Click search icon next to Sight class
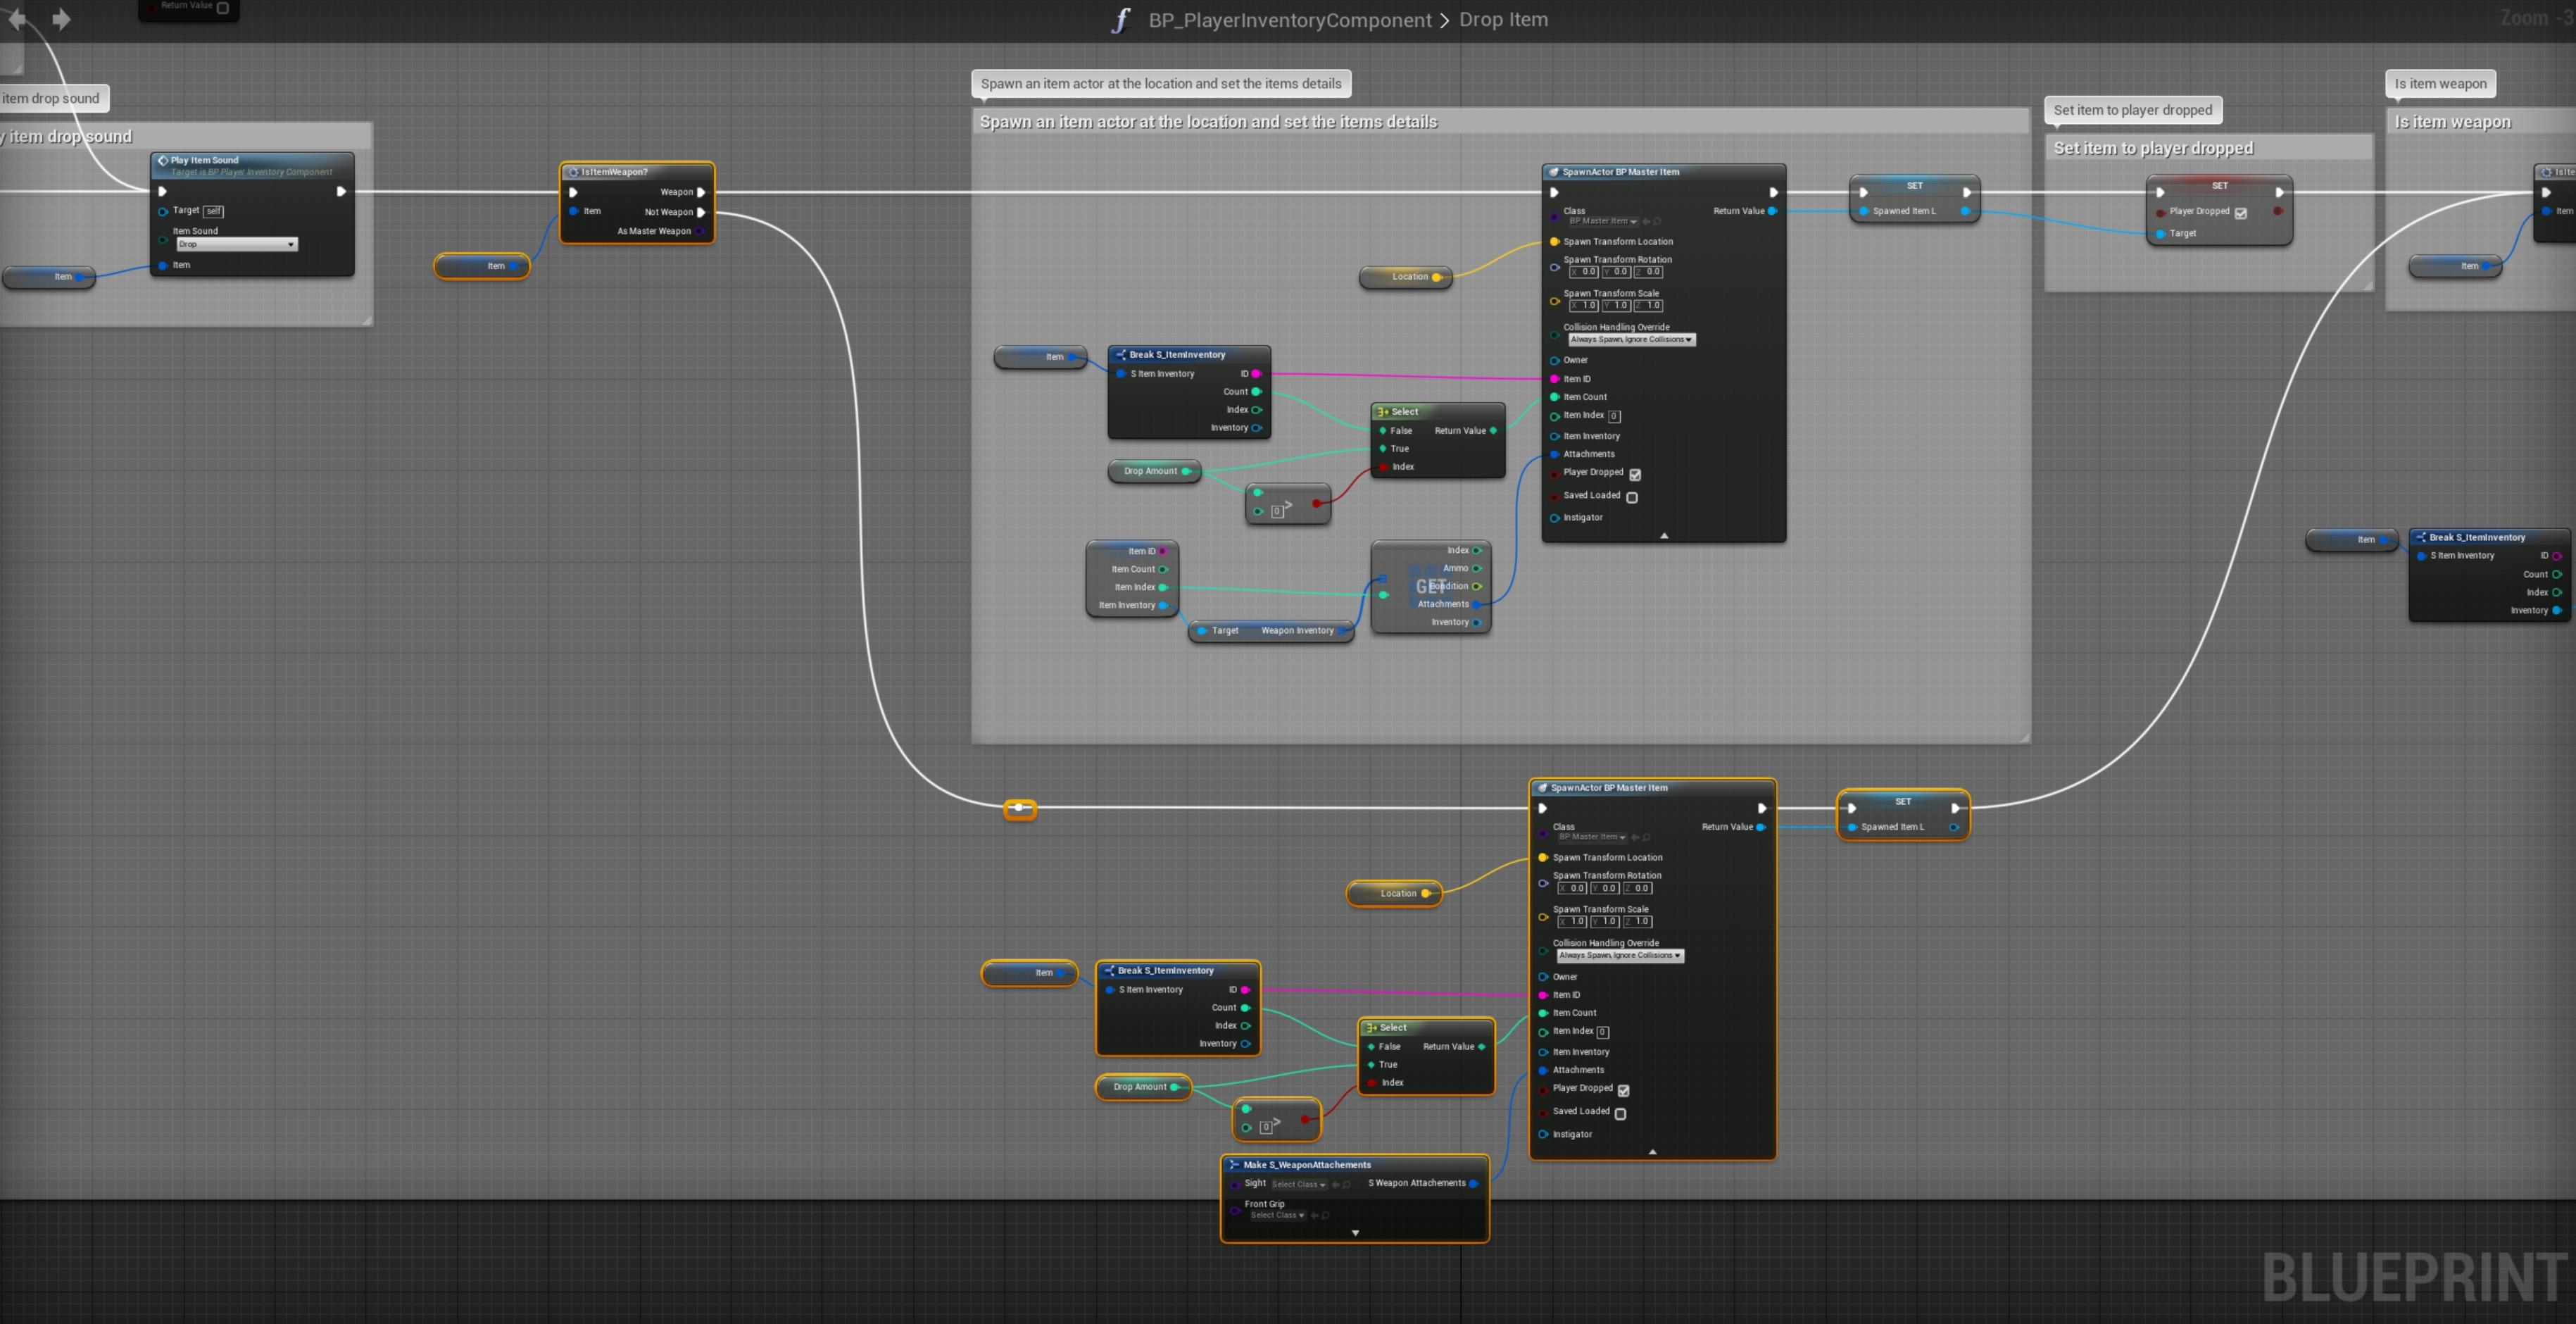The width and height of the screenshot is (2576, 1324). click(1347, 1185)
